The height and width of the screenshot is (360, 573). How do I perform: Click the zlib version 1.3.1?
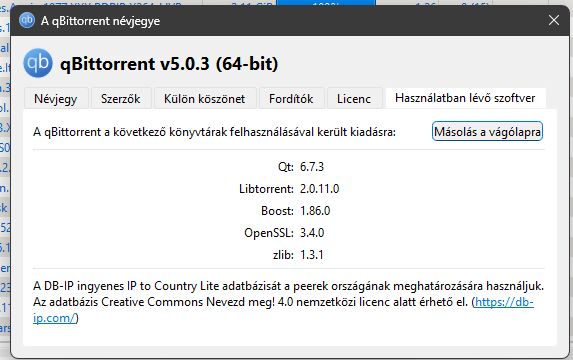[x=312, y=255]
